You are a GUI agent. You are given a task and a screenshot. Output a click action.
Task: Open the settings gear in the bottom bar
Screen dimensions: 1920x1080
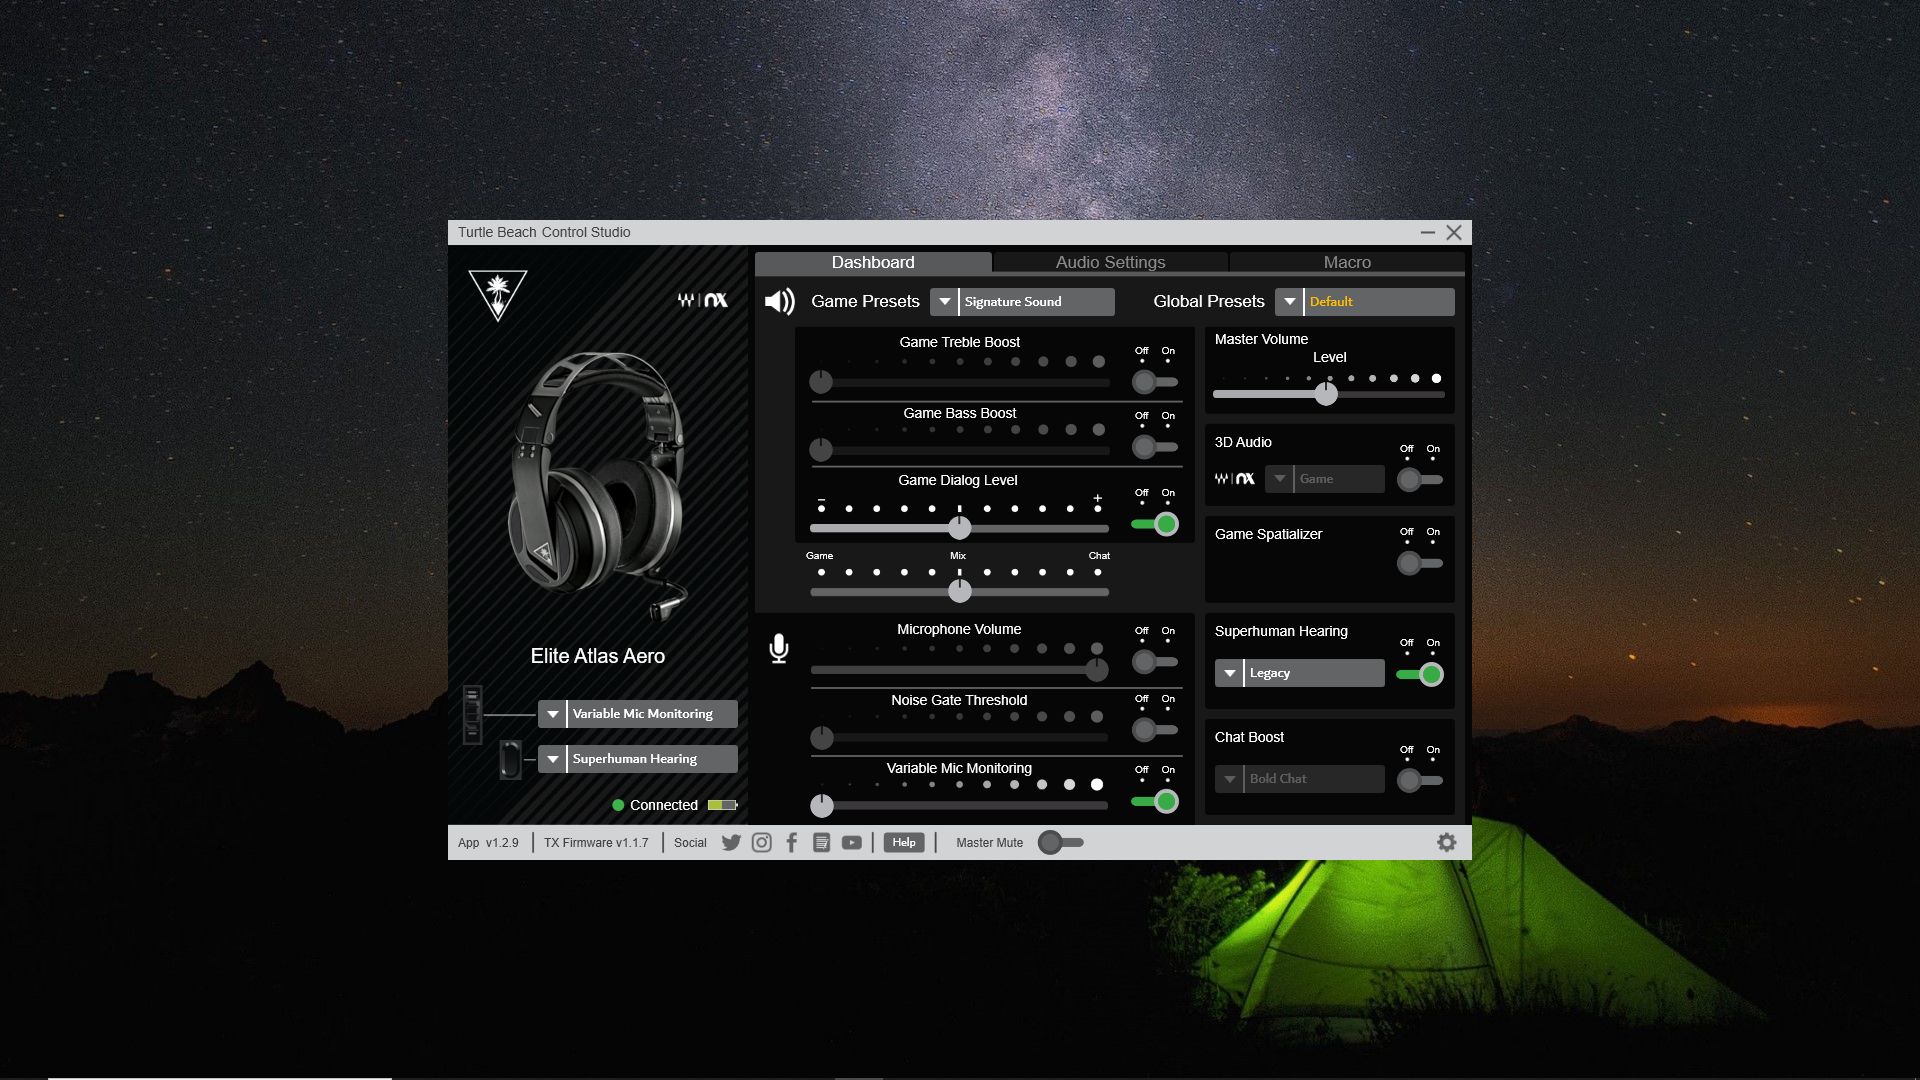pyautogui.click(x=1446, y=842)
